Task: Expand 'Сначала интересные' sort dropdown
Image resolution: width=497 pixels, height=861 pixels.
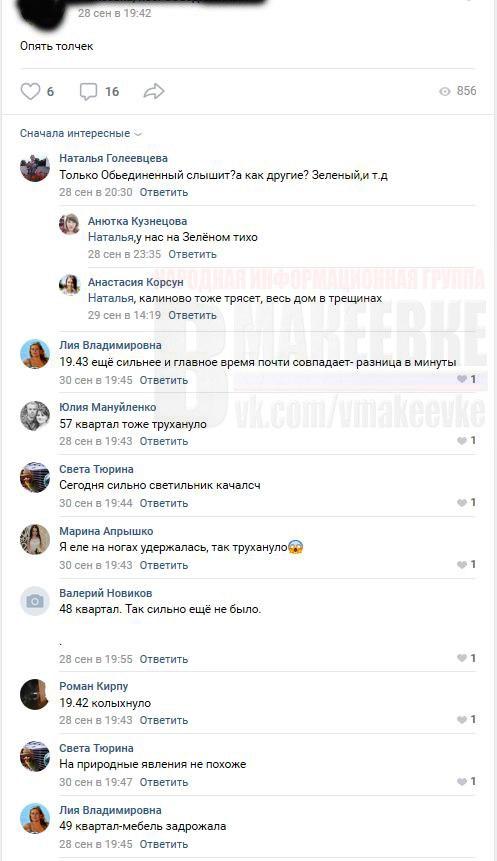Action: pyautogui.click(x=81, y=133)
